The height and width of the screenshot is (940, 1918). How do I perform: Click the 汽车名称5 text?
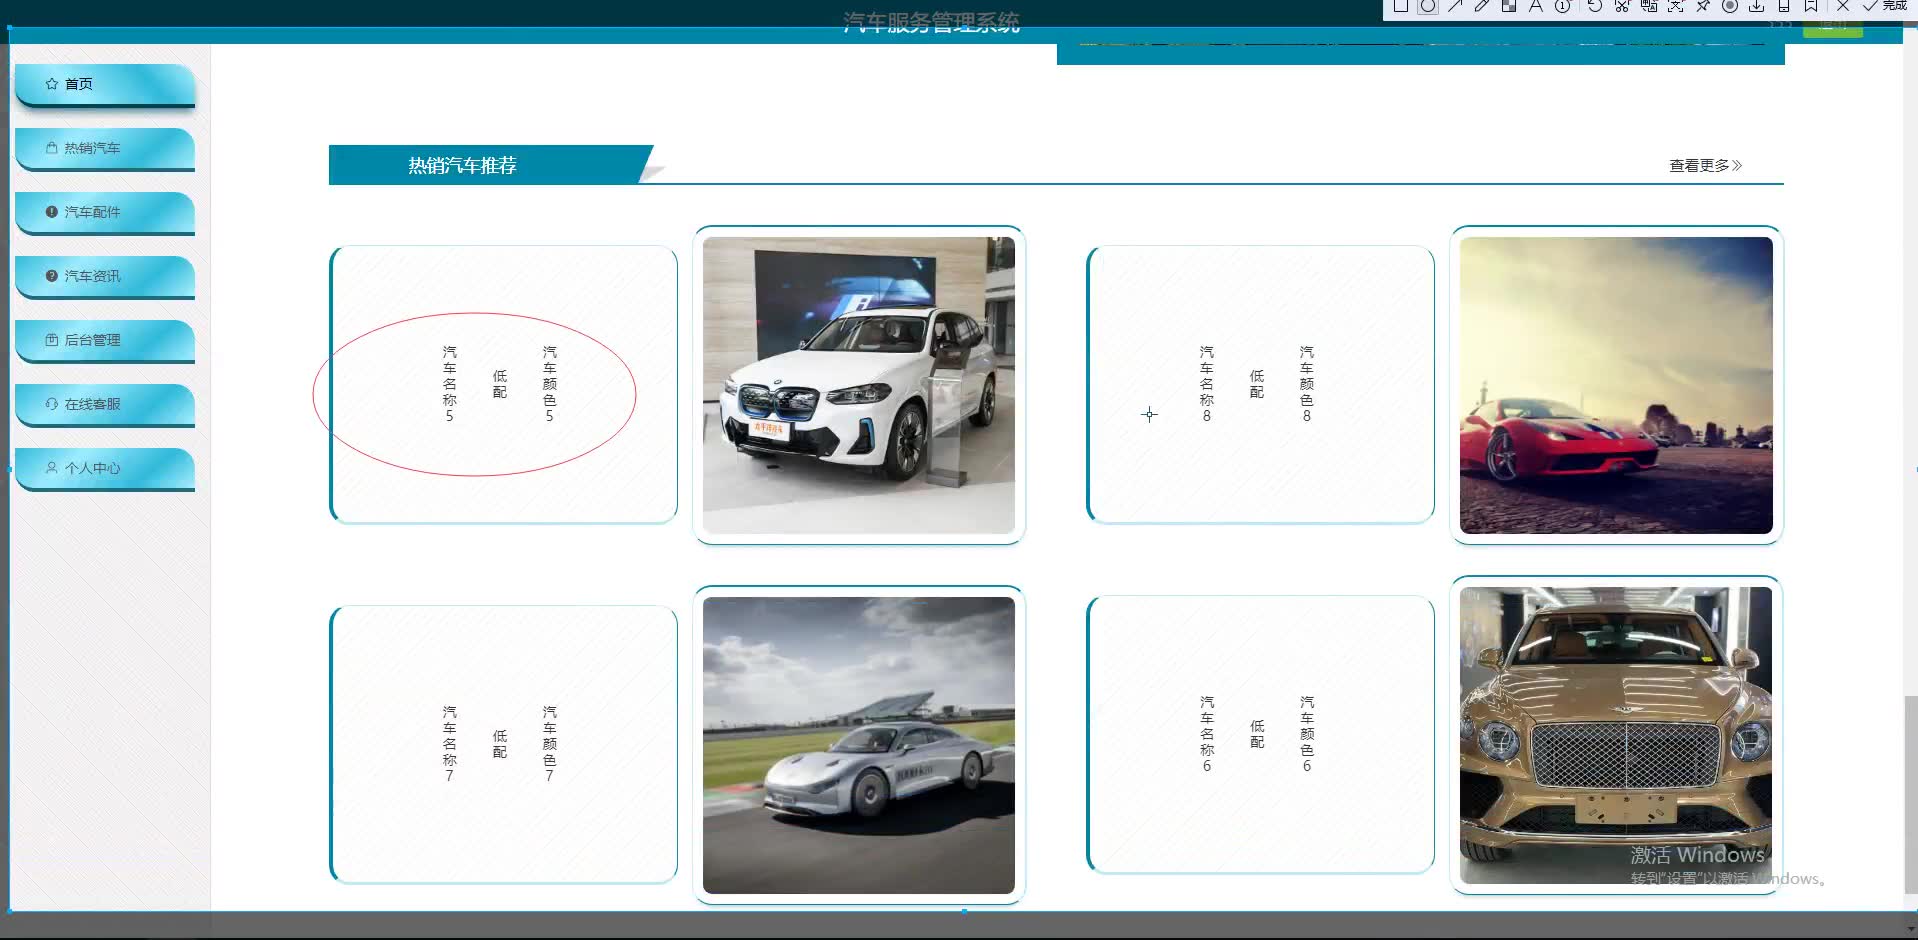[x=450, y=384]
